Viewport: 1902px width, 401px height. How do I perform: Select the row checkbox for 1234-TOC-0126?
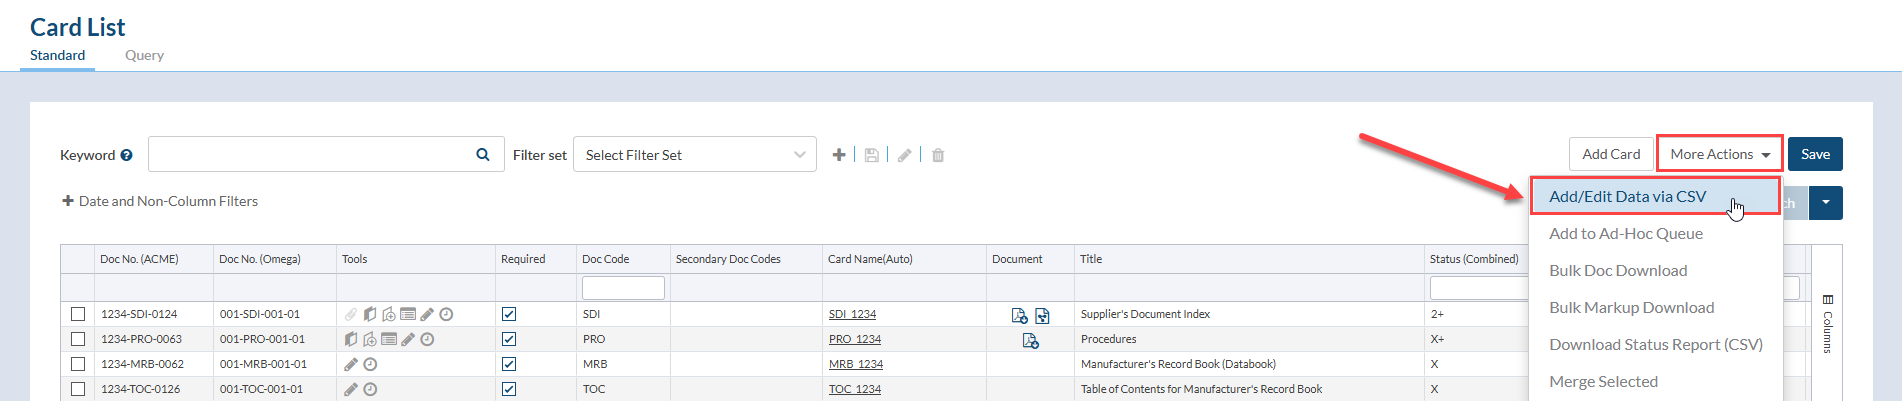pyautogui.click(x=78, y=389)
